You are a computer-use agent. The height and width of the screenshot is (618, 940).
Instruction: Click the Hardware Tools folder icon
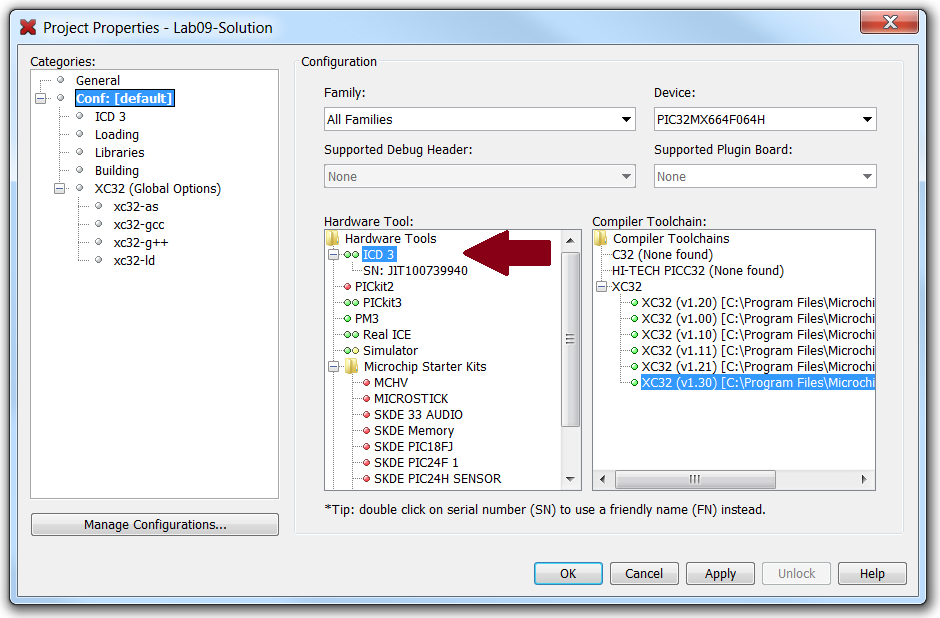click(x=333, y=239)
